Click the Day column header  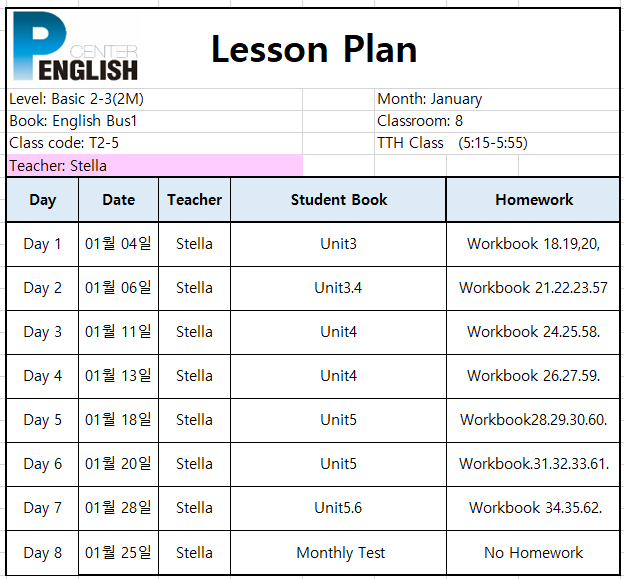pos(43,199)
